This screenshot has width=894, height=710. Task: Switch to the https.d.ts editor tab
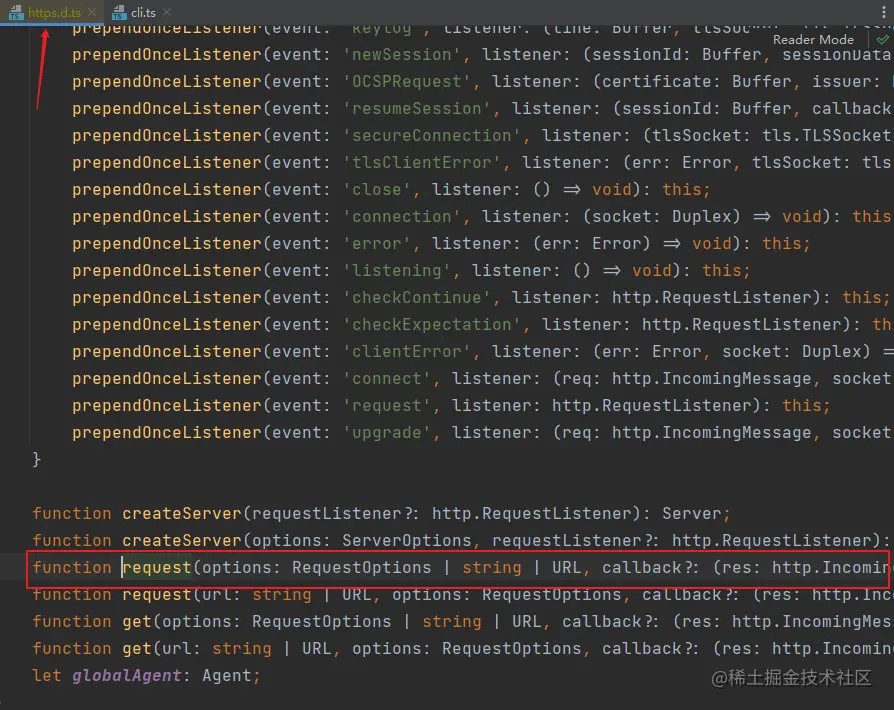pyautogui.click(x=54, y=12)
